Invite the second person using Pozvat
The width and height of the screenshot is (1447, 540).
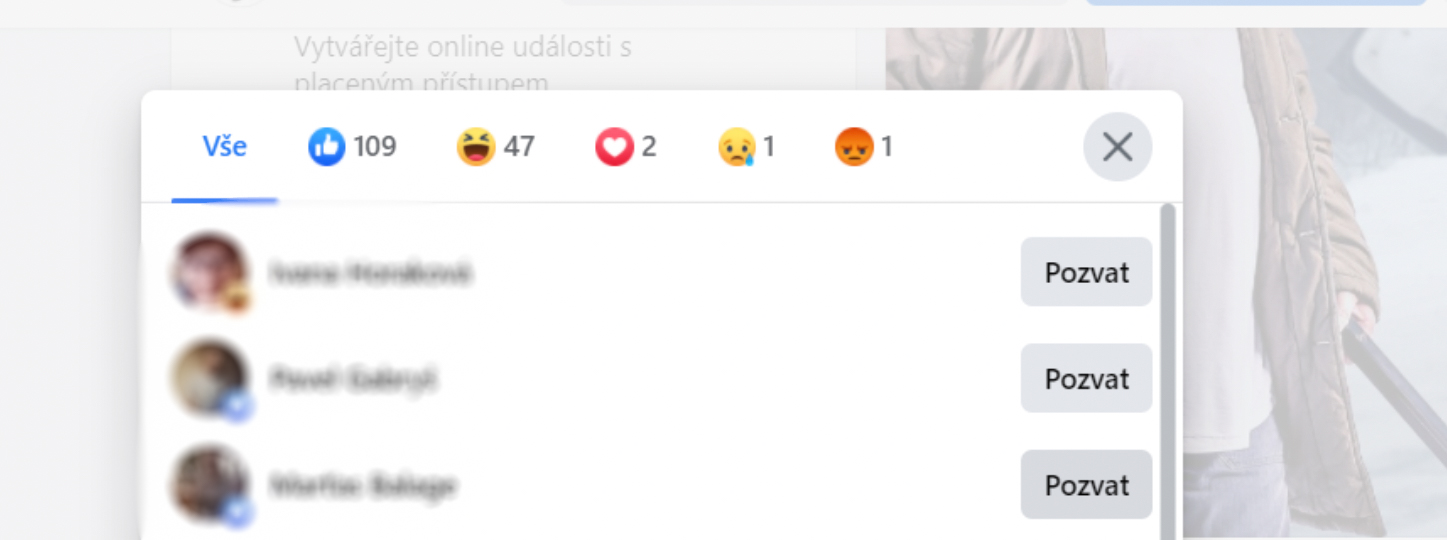tap(1086, 378)
